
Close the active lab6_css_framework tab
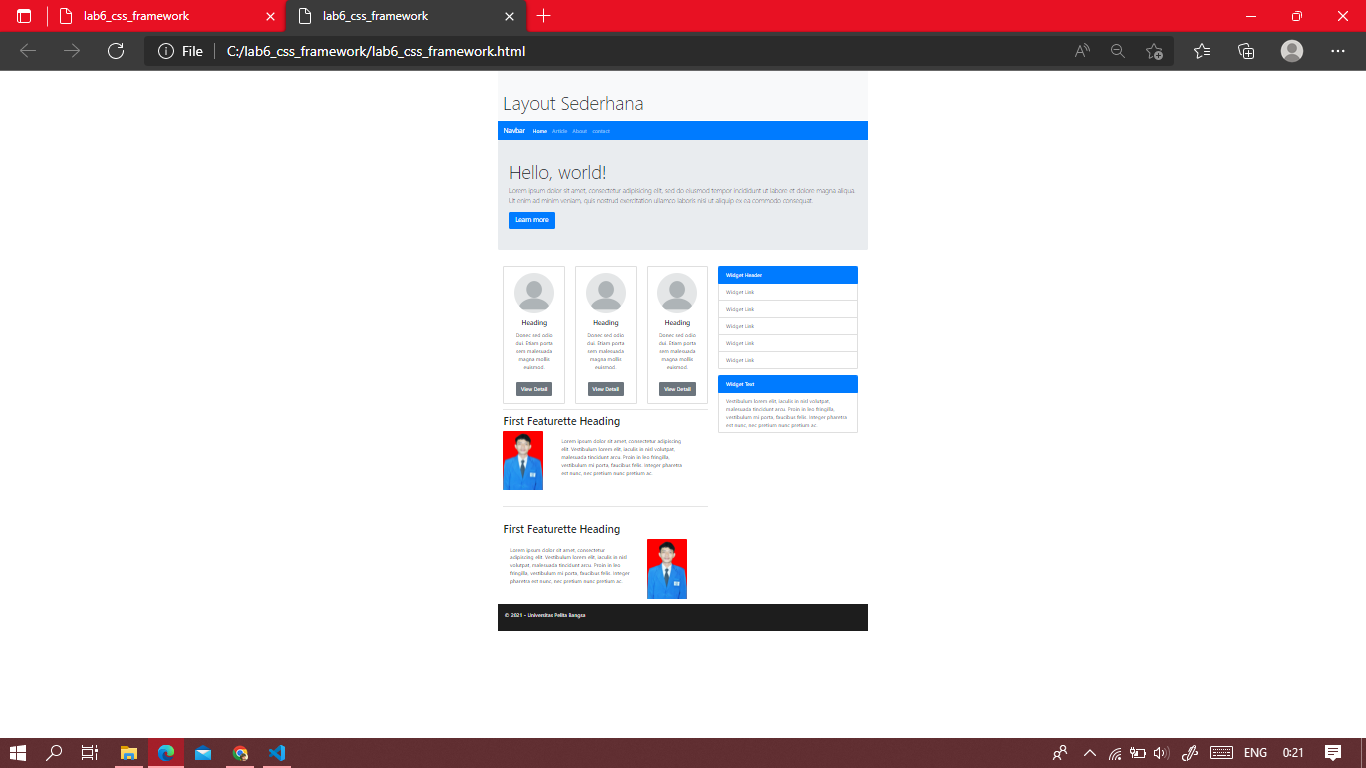(x=509, y=16)
